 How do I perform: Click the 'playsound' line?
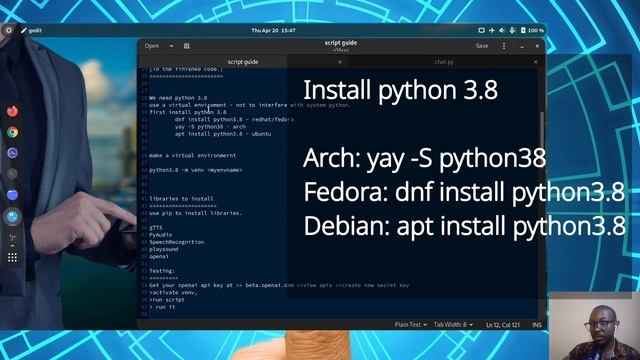point(164,249)
